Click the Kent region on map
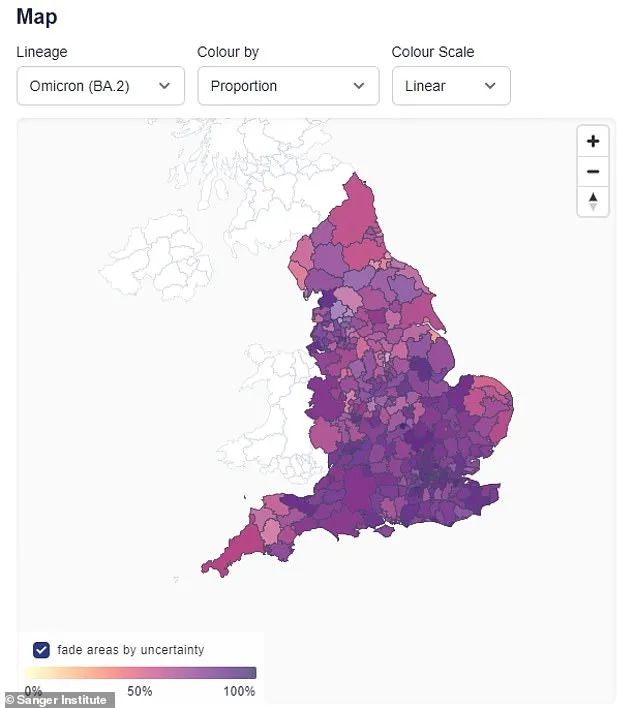 (x=477, y=497)
